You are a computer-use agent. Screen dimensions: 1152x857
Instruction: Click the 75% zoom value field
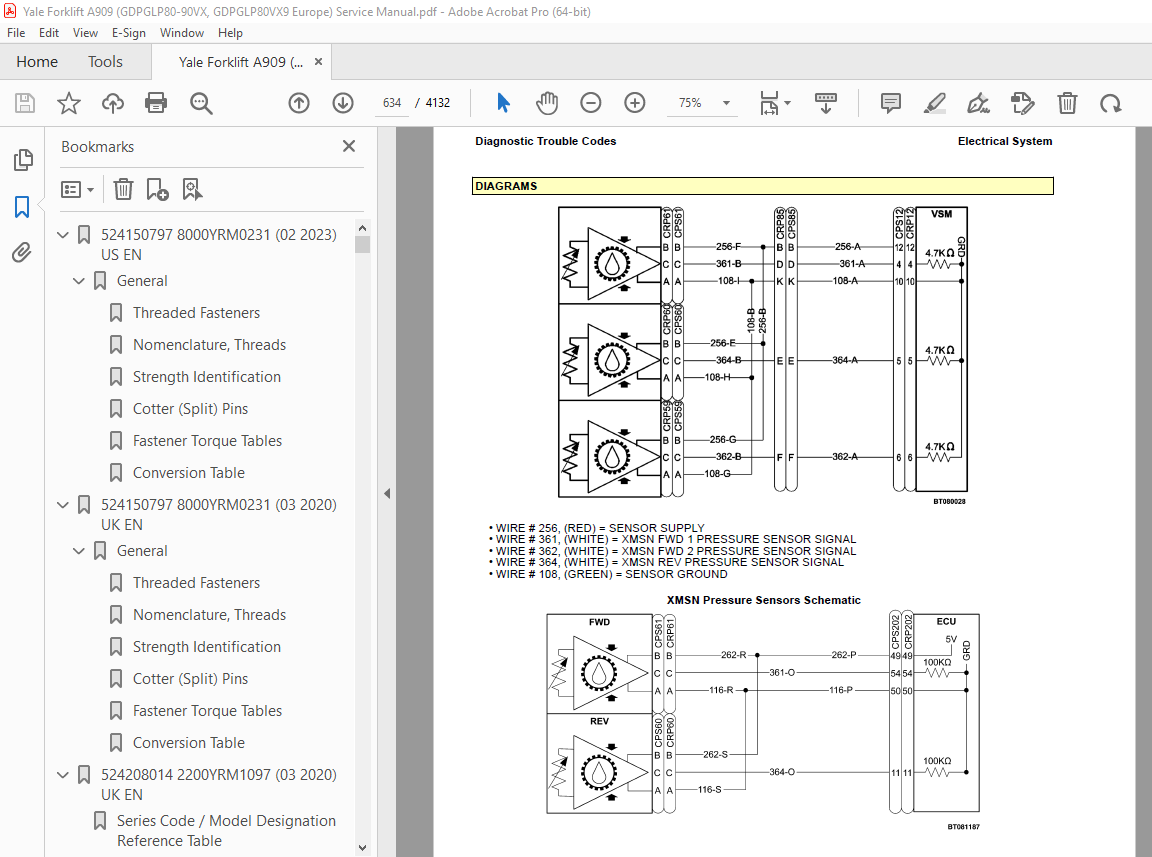click(x=690, y=103)
